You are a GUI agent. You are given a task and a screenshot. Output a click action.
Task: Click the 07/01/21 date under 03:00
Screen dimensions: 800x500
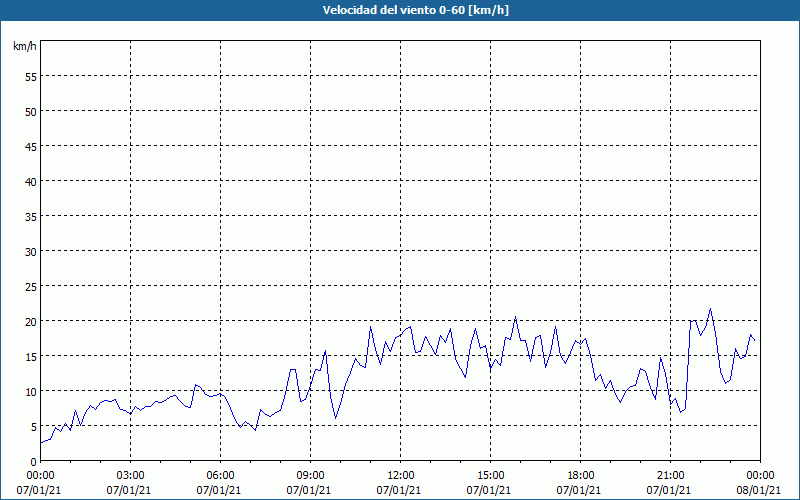(x=129, y=490)
